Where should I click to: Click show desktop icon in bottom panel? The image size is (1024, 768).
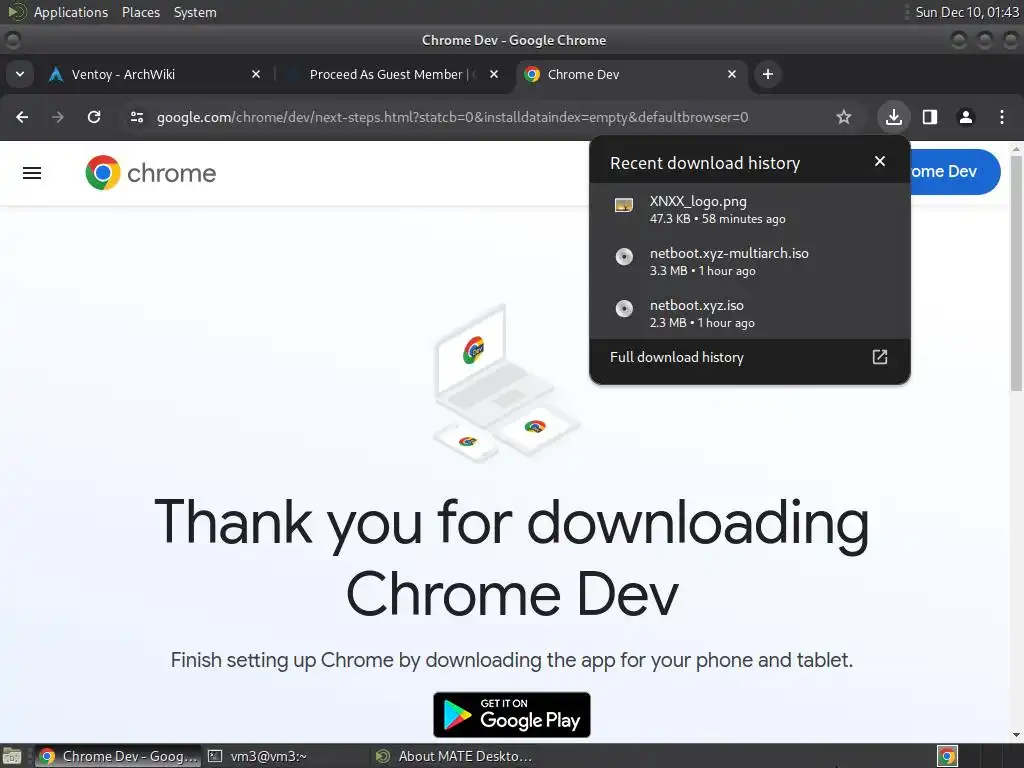(11, 756)
